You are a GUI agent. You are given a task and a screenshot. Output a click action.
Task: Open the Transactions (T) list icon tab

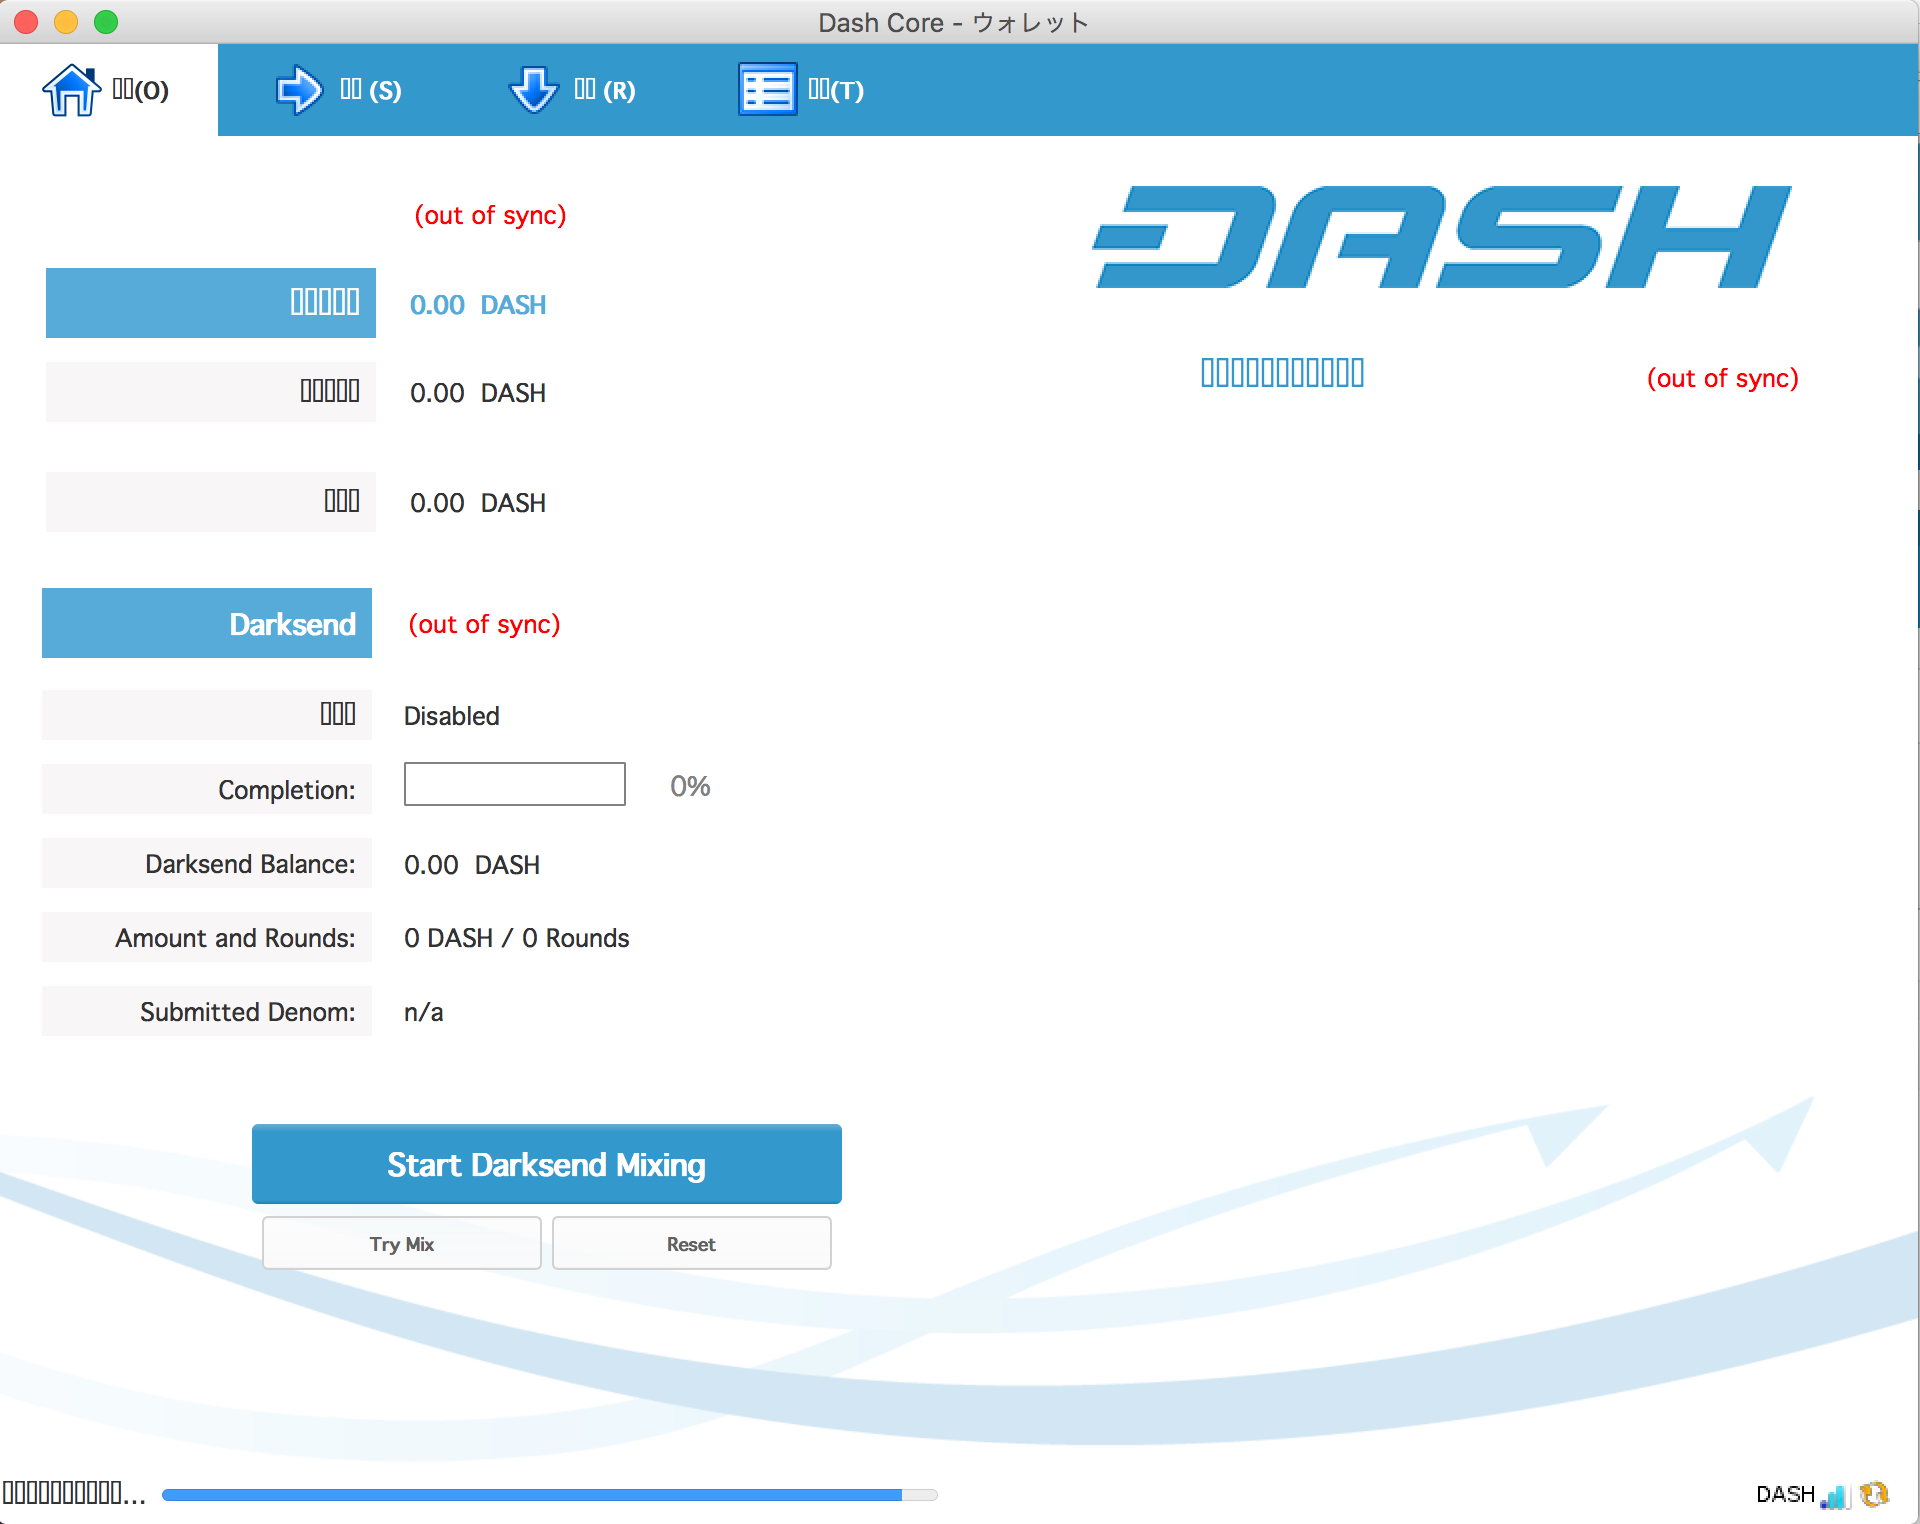click(801, 90)
